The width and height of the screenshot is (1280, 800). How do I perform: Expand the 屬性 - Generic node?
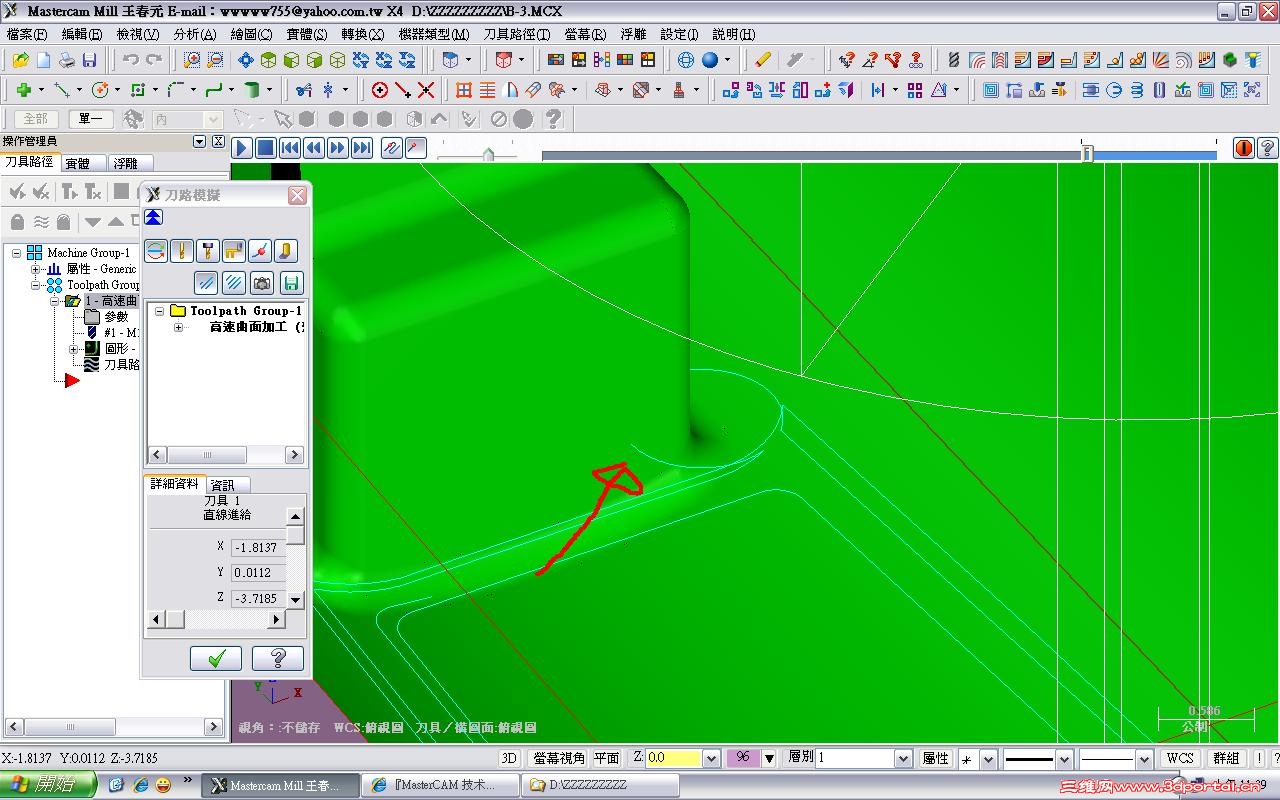(35, 269)
